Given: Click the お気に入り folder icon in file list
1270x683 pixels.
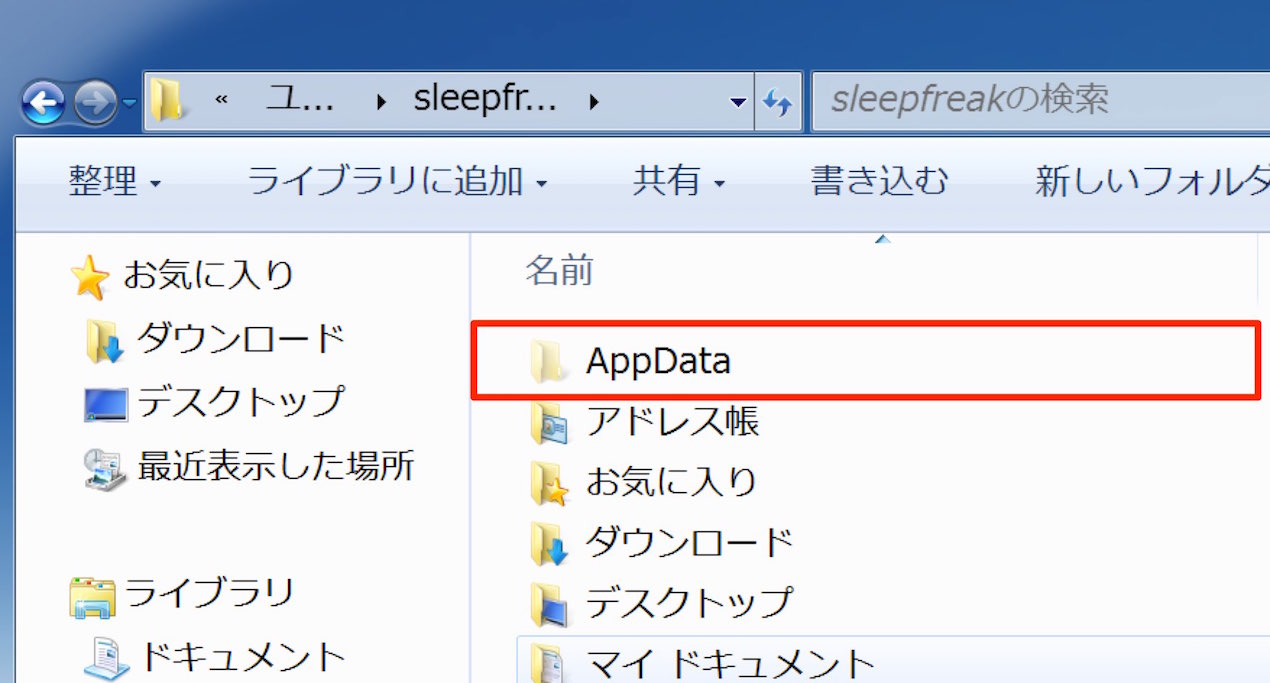Looking at the screenshot, I should pyautogui.click(x=549, y=484).
